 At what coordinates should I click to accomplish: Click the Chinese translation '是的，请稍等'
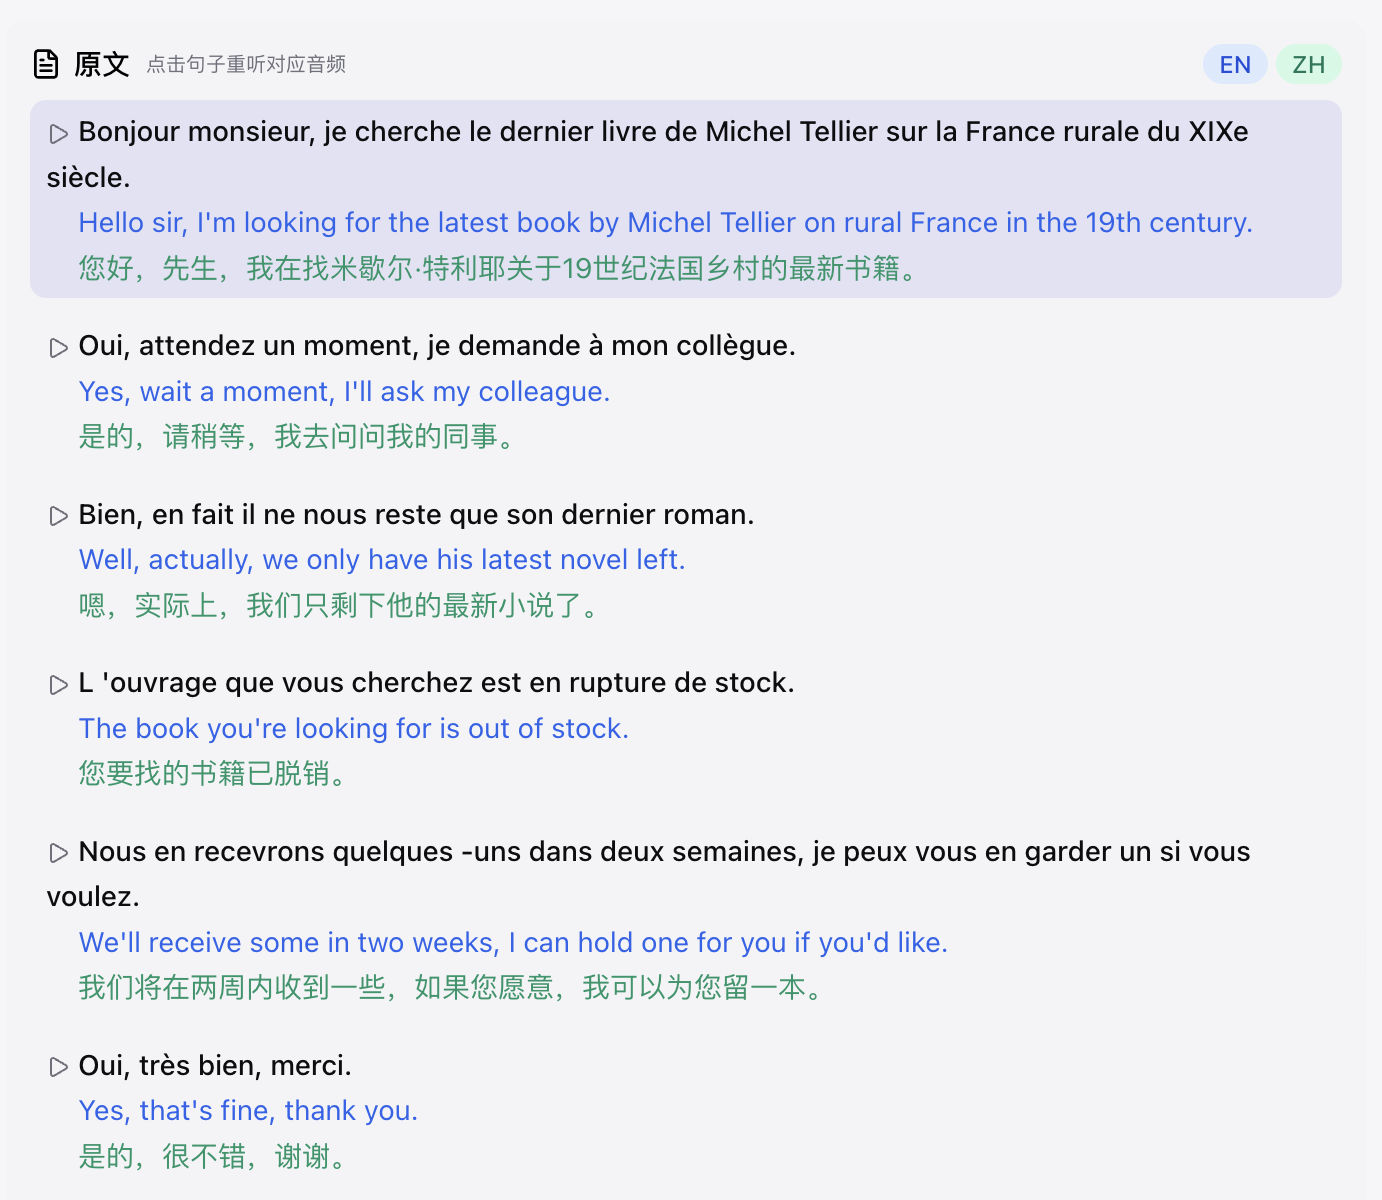[x=296, y=437]
